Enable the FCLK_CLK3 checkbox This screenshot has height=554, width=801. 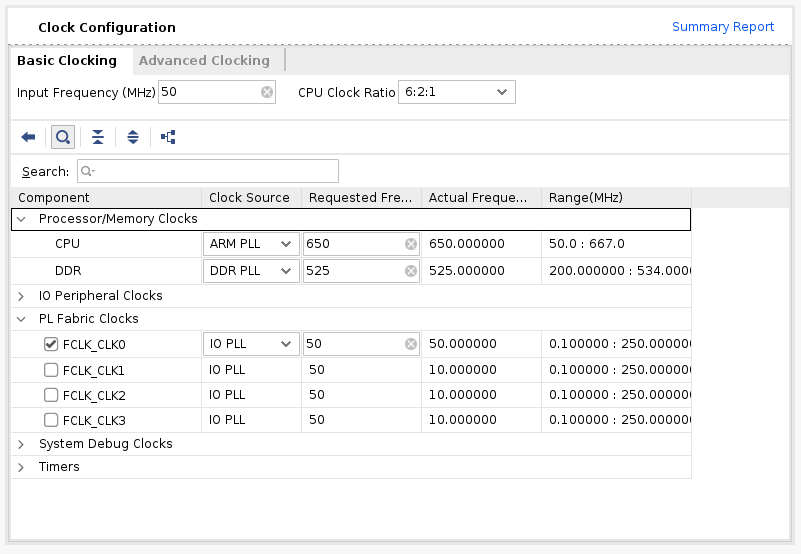(x=51, y=420)
